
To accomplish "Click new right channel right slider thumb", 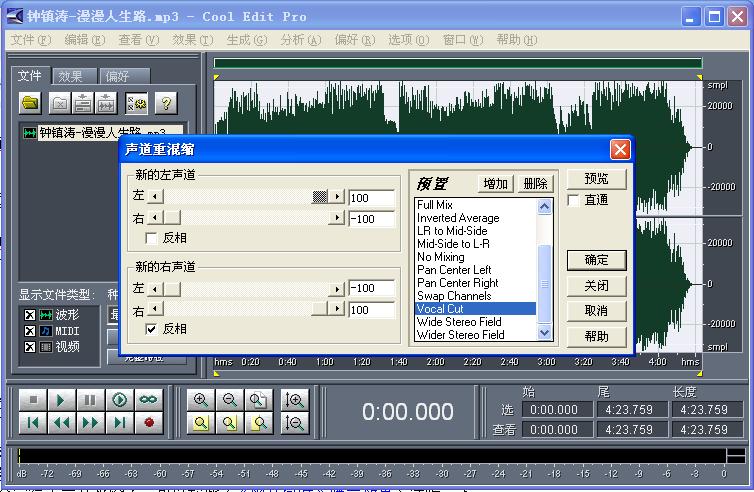I will click(x=319, y=309).
